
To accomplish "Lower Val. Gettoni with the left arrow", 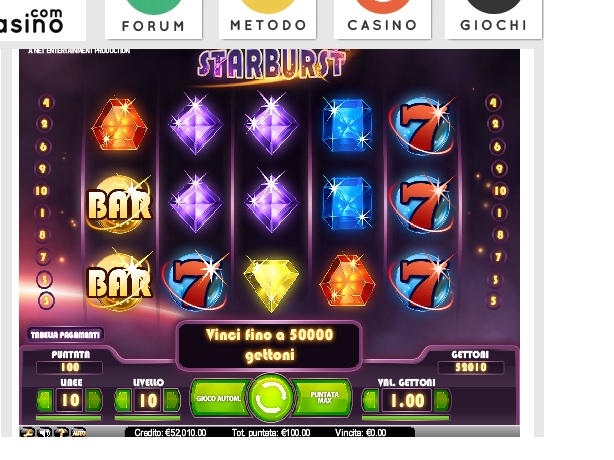I will click(371, 400).
